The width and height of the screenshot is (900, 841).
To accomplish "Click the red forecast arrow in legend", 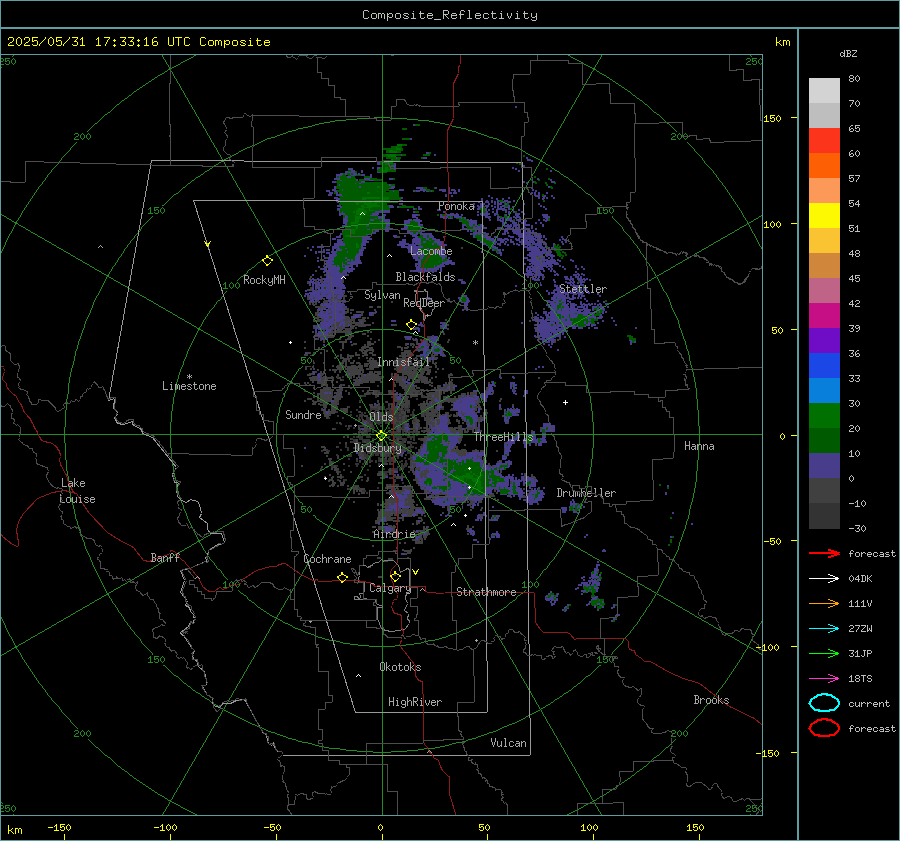I will pos(824,553).
